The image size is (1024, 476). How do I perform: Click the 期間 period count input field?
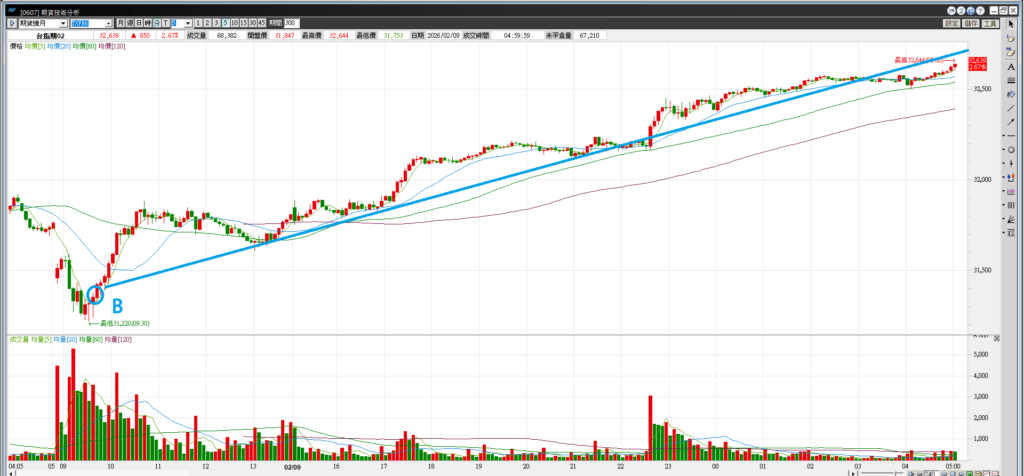click(x=290, y=22)
